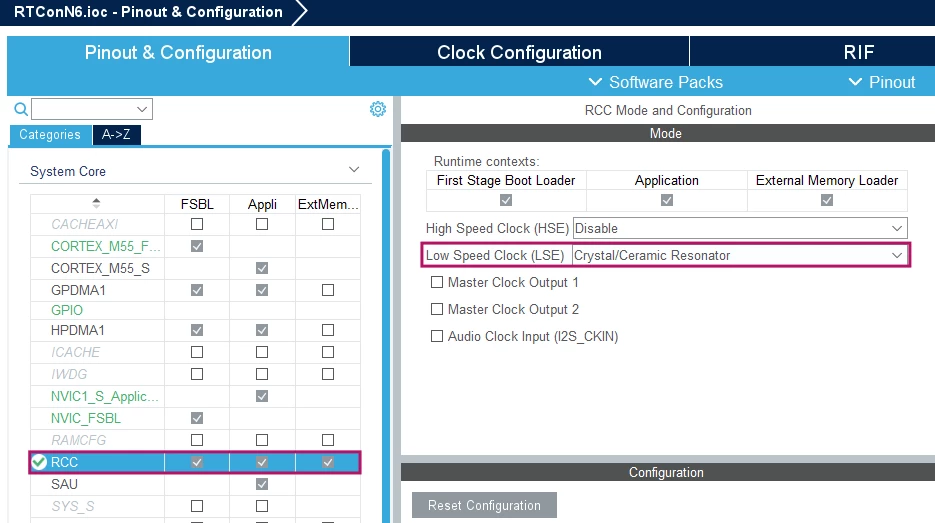The height and width of the screenshot is (523, 935).
Task: Check RAMCFG ExtMem checkbox
Action: (328, 440)
